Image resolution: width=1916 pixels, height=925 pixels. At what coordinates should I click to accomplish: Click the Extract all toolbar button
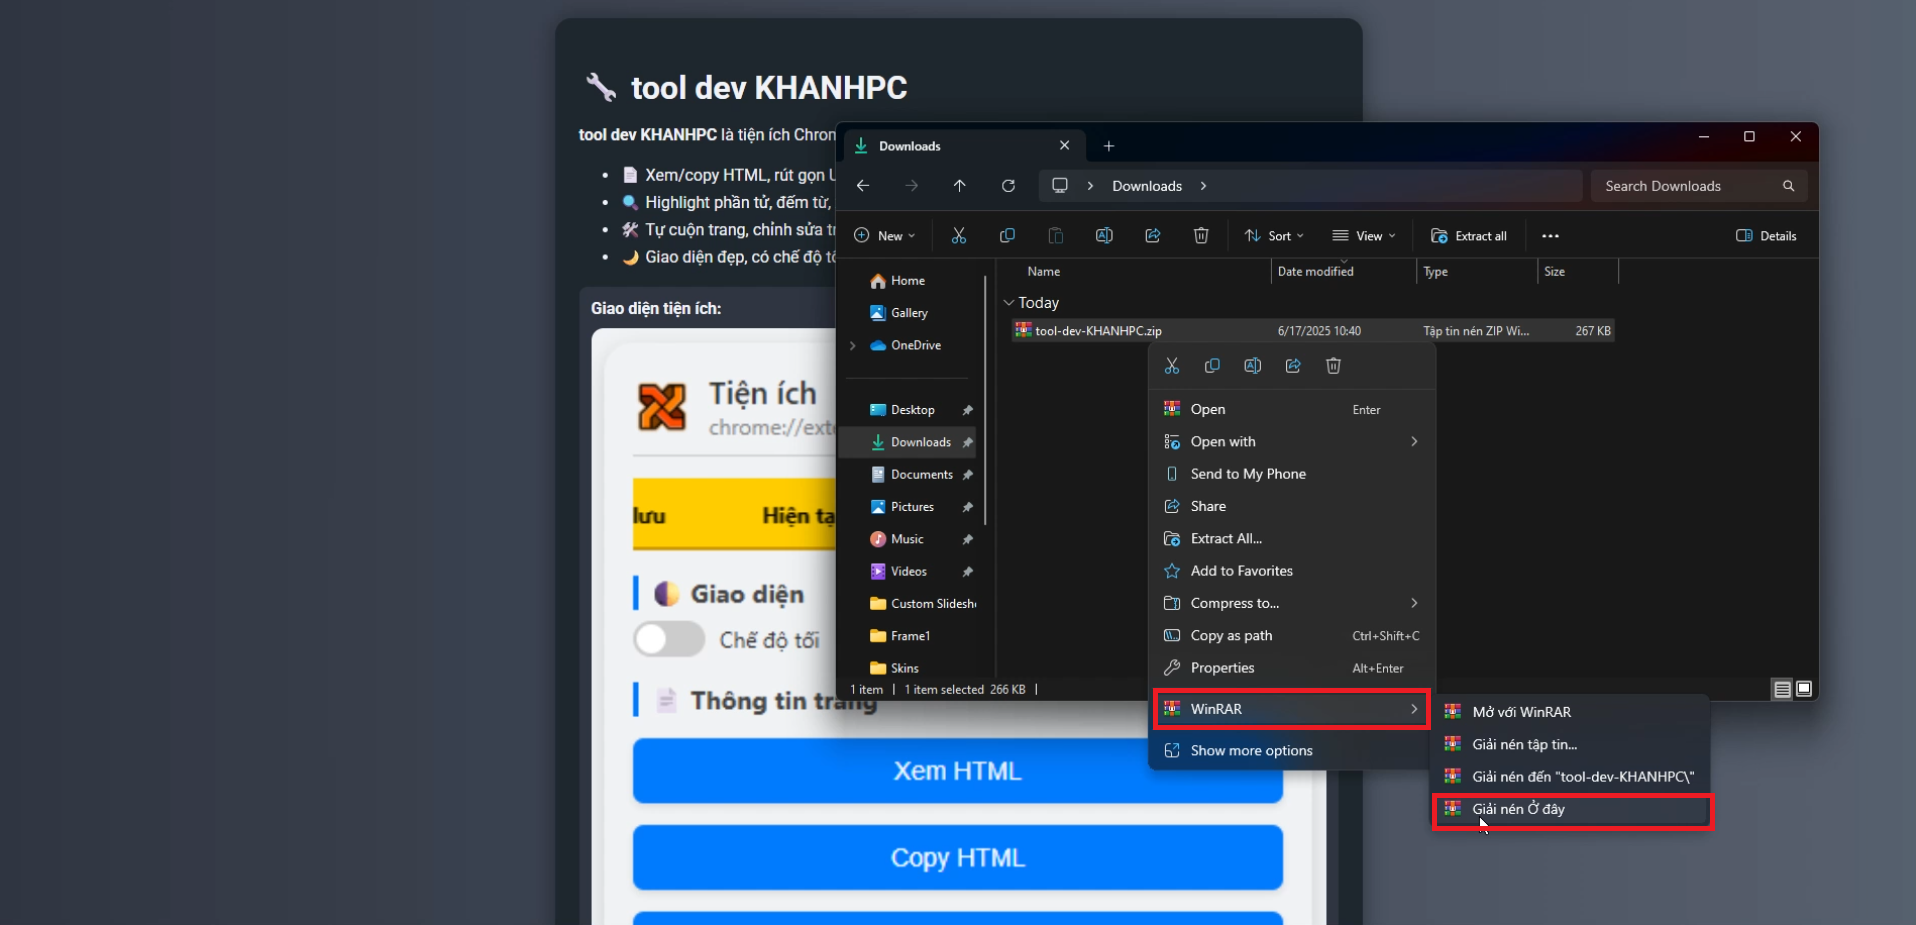(x=1468, y=236)
